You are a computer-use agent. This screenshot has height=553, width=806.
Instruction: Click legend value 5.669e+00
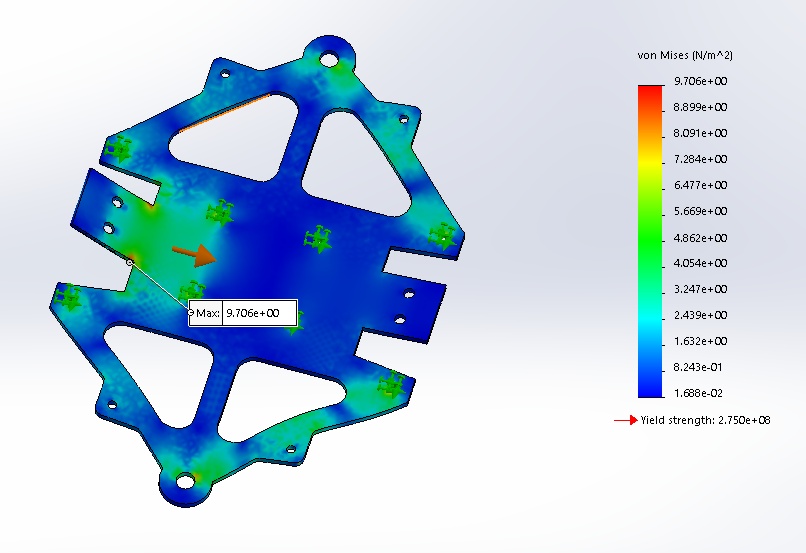701,211
